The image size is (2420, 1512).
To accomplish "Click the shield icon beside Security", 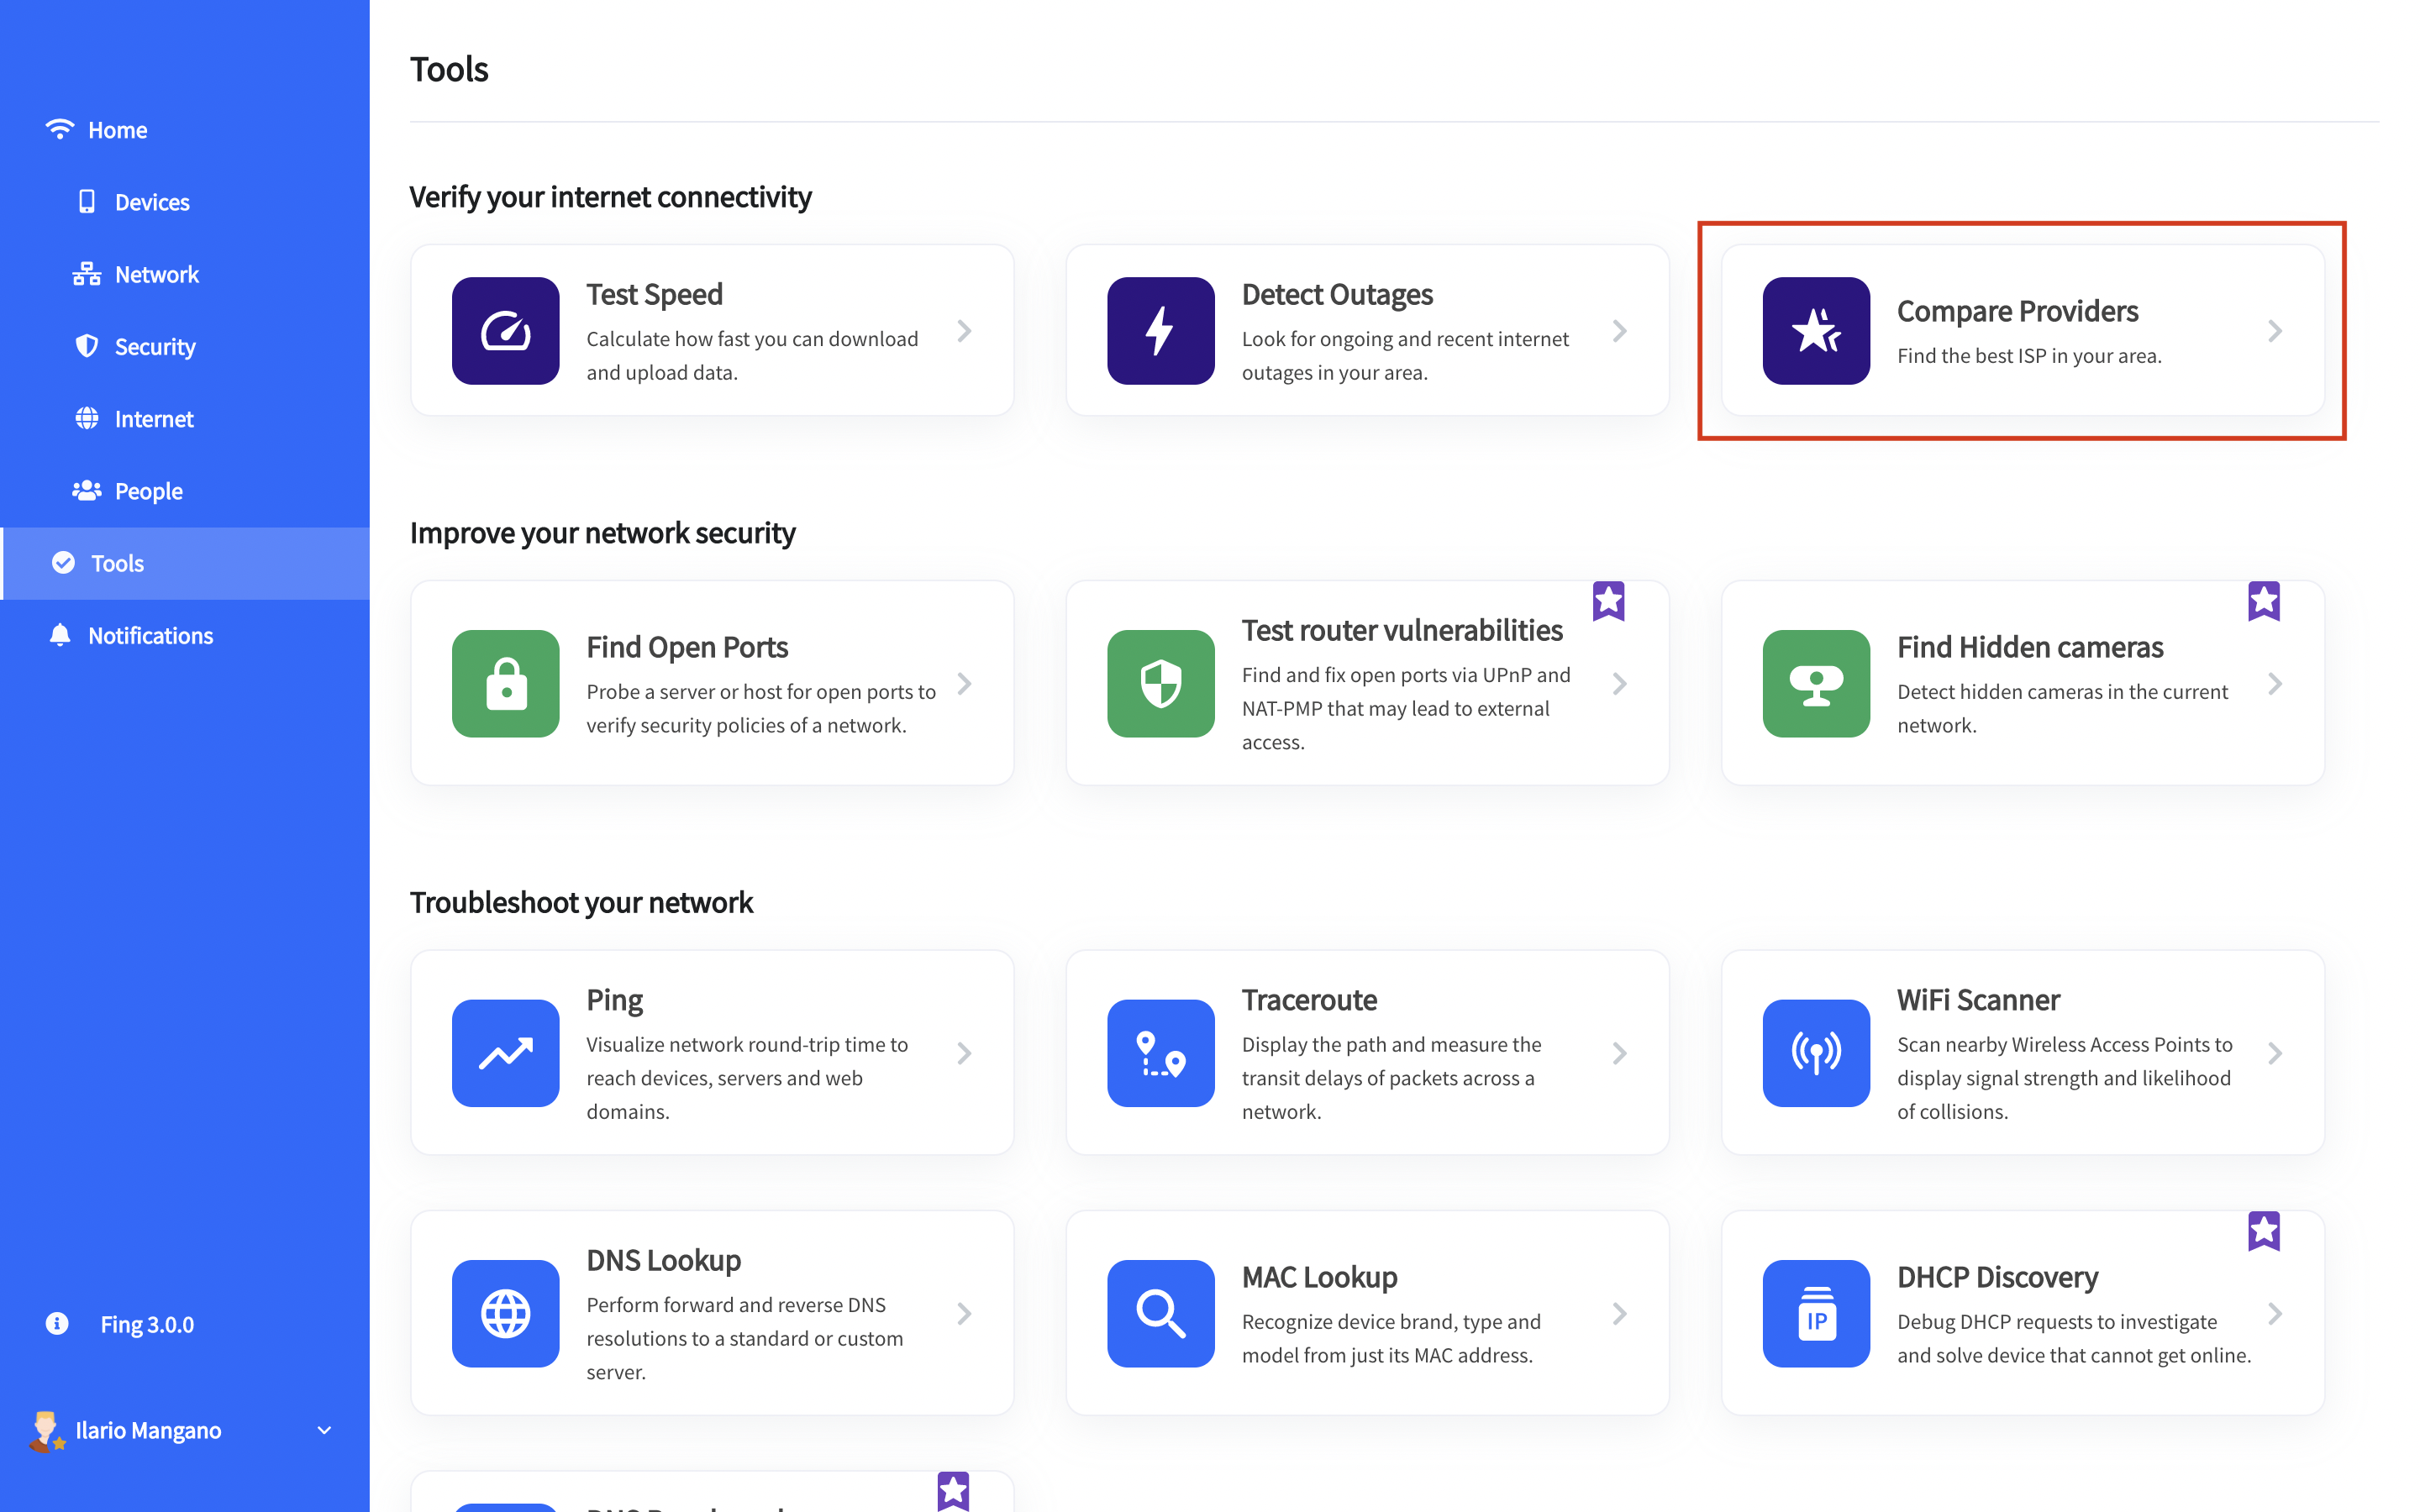I will (87, 346).
